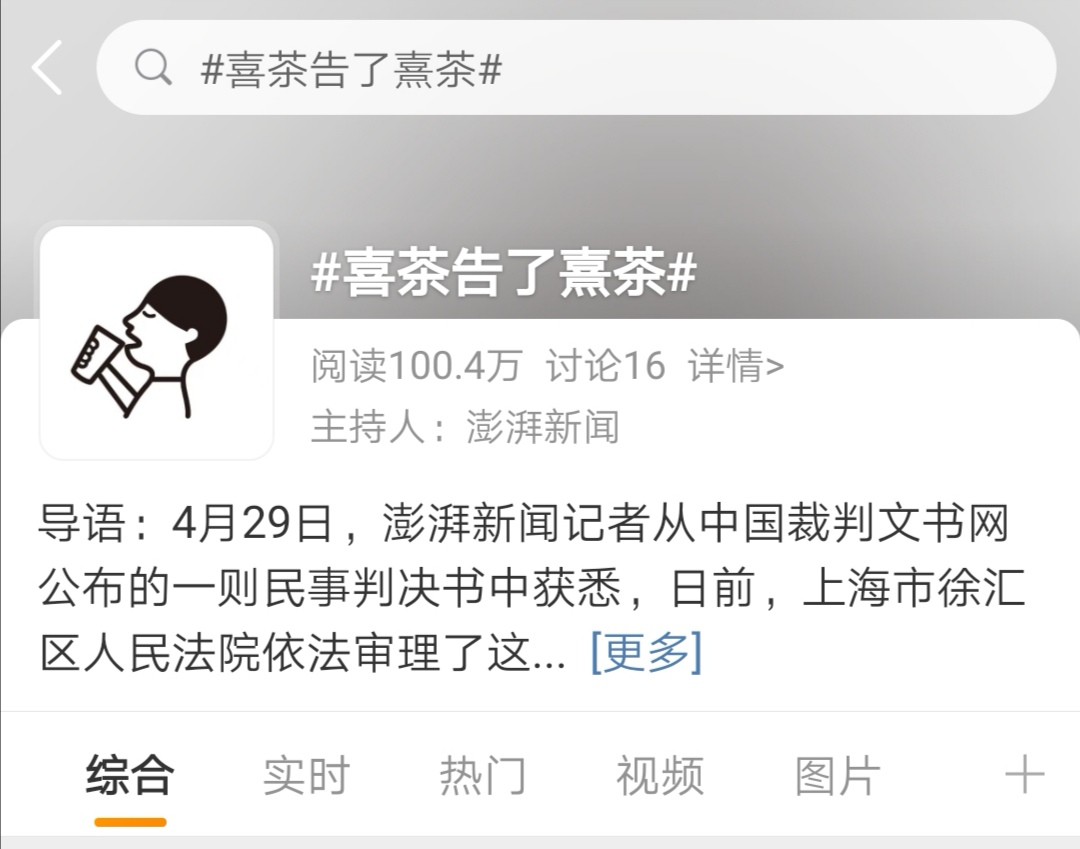Viewport: 1080px width, 849px height.
Task: Open host 澎湃新闻 profile
Action: [x=543, y=426]
